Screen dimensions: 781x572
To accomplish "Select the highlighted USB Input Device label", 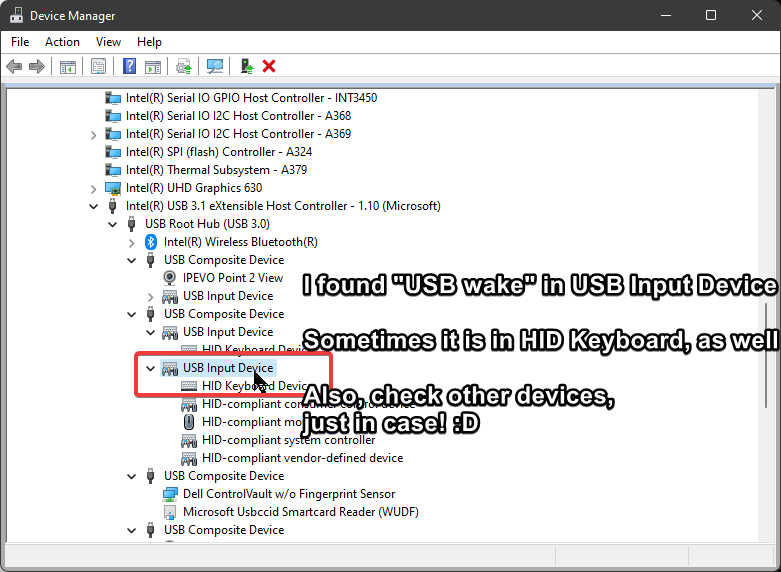I will [x=228, y=368].
